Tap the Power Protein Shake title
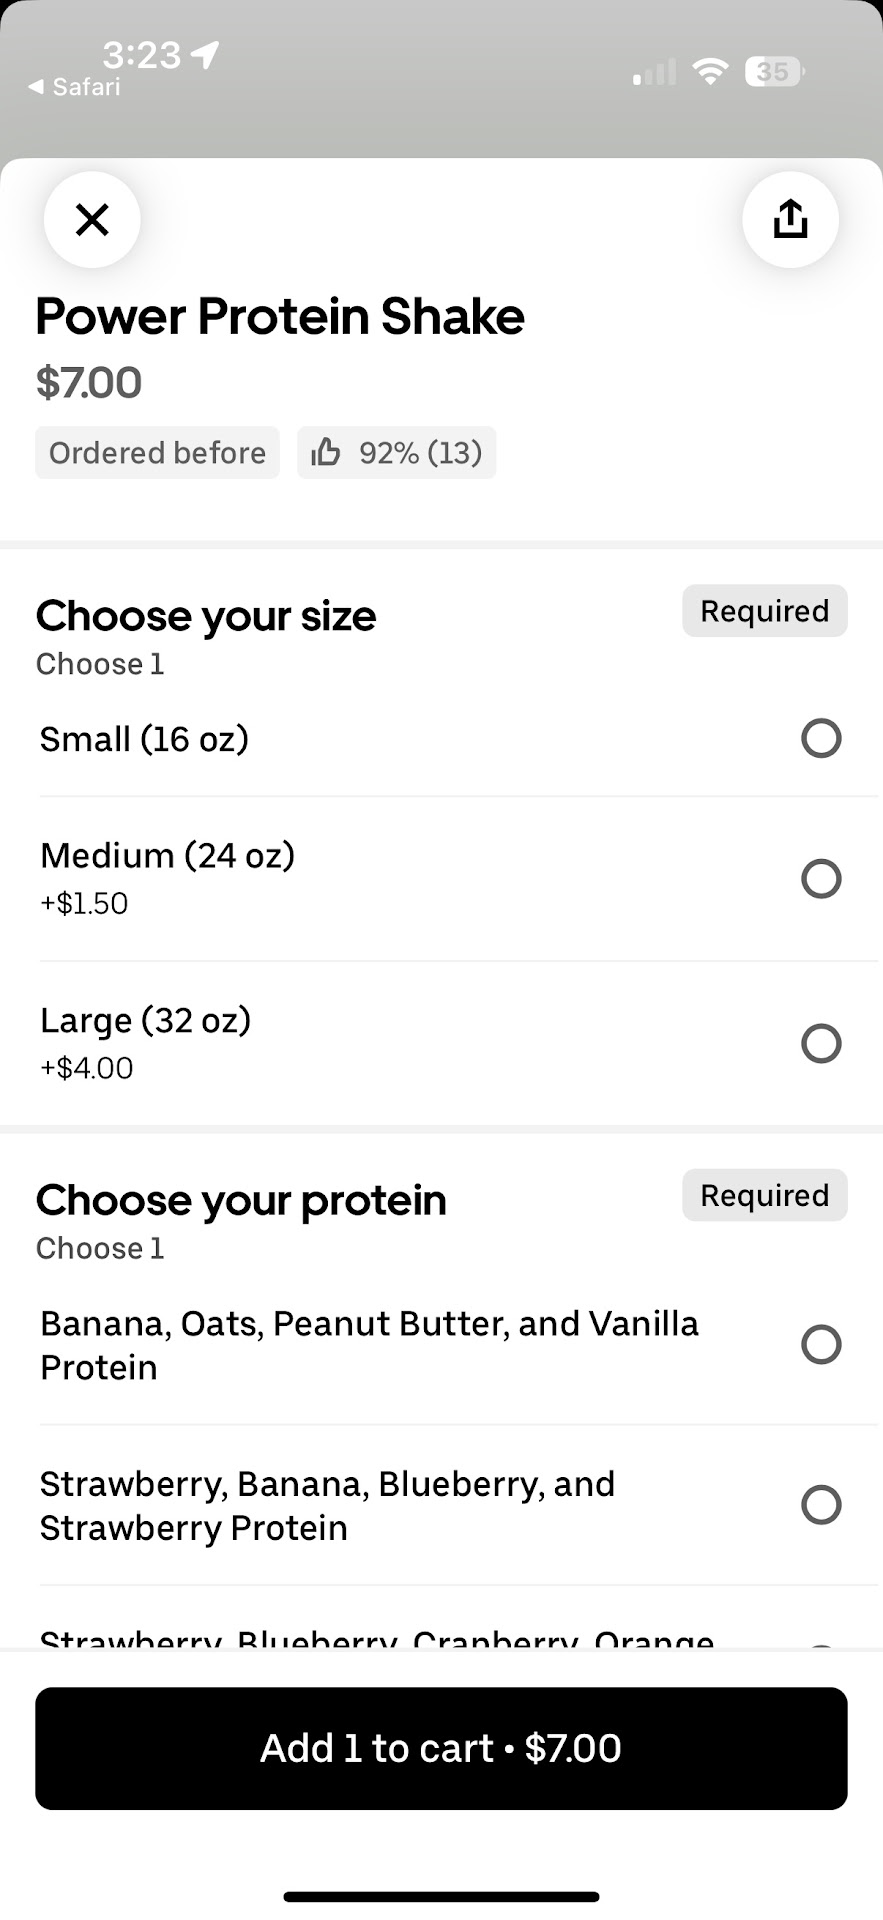Viewport: 883px width, 1920px height. click(x=280, y=317)
